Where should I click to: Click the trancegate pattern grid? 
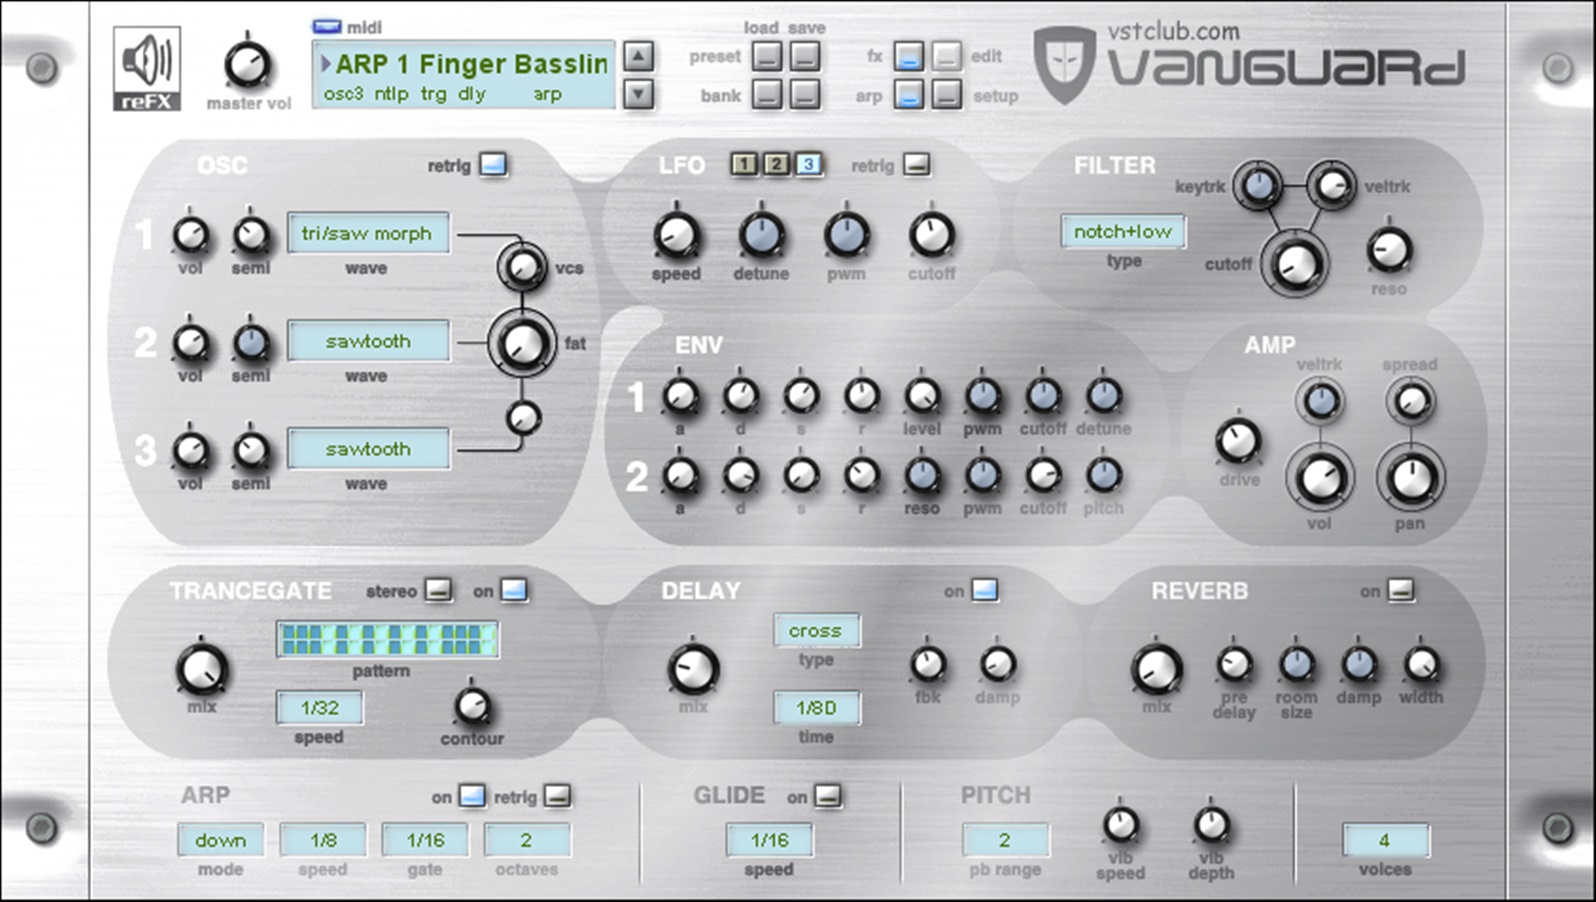pyautogui.click(x=387, y=639)
